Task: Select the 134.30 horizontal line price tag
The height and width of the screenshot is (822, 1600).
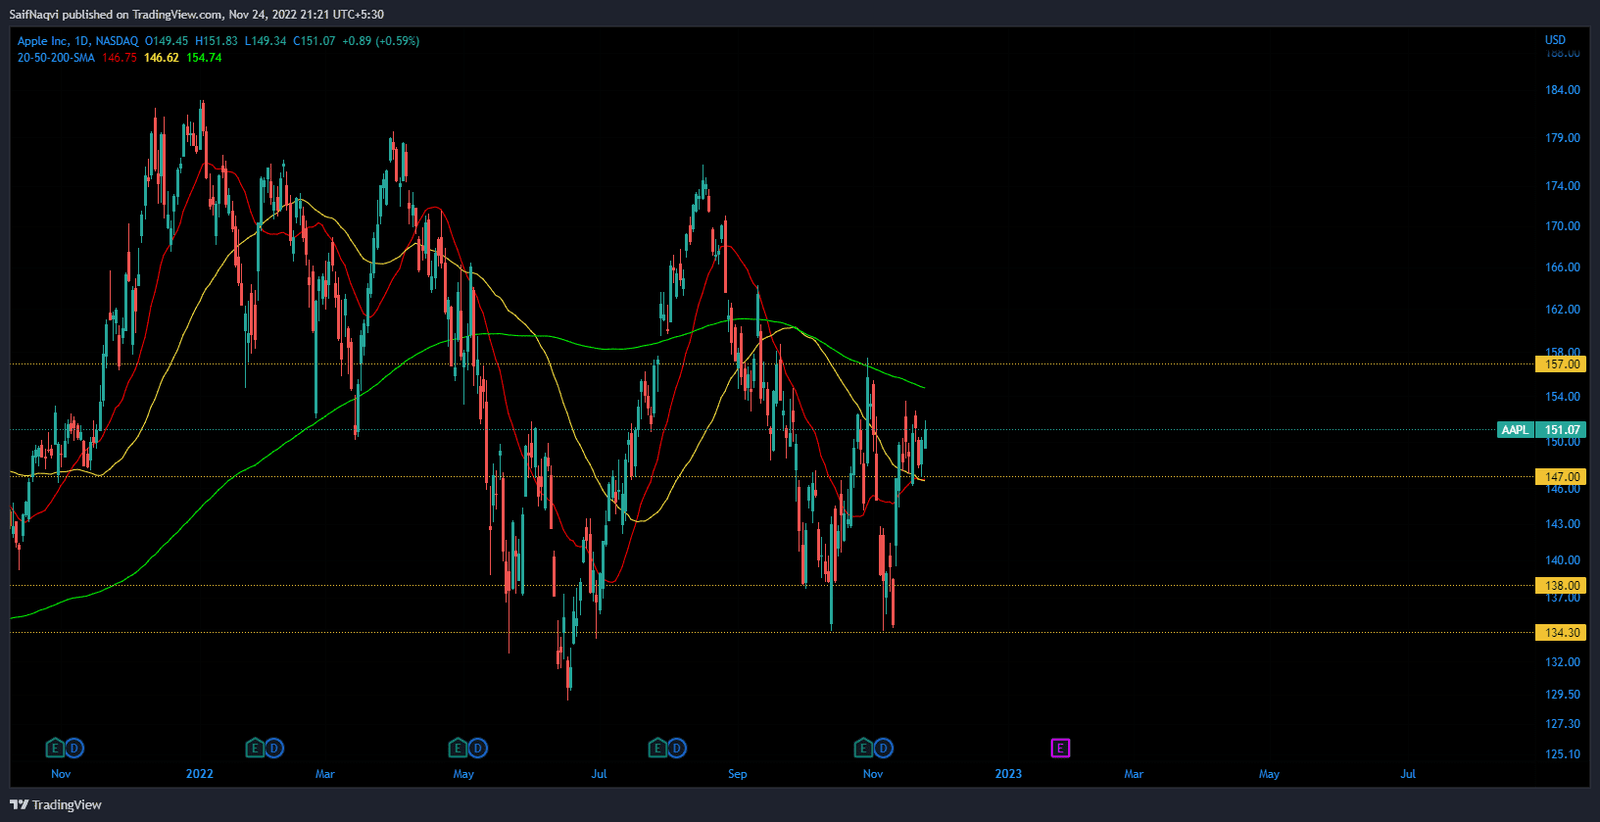Action: coord(1561,633)
